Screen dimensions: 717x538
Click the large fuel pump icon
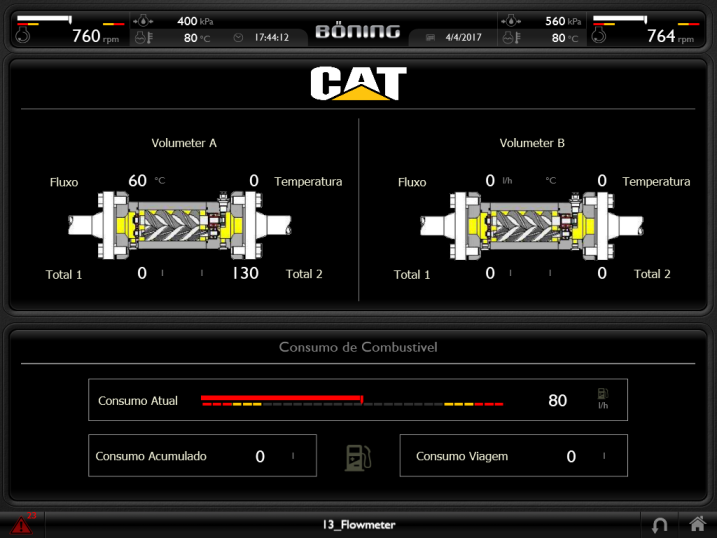[358, 458]
